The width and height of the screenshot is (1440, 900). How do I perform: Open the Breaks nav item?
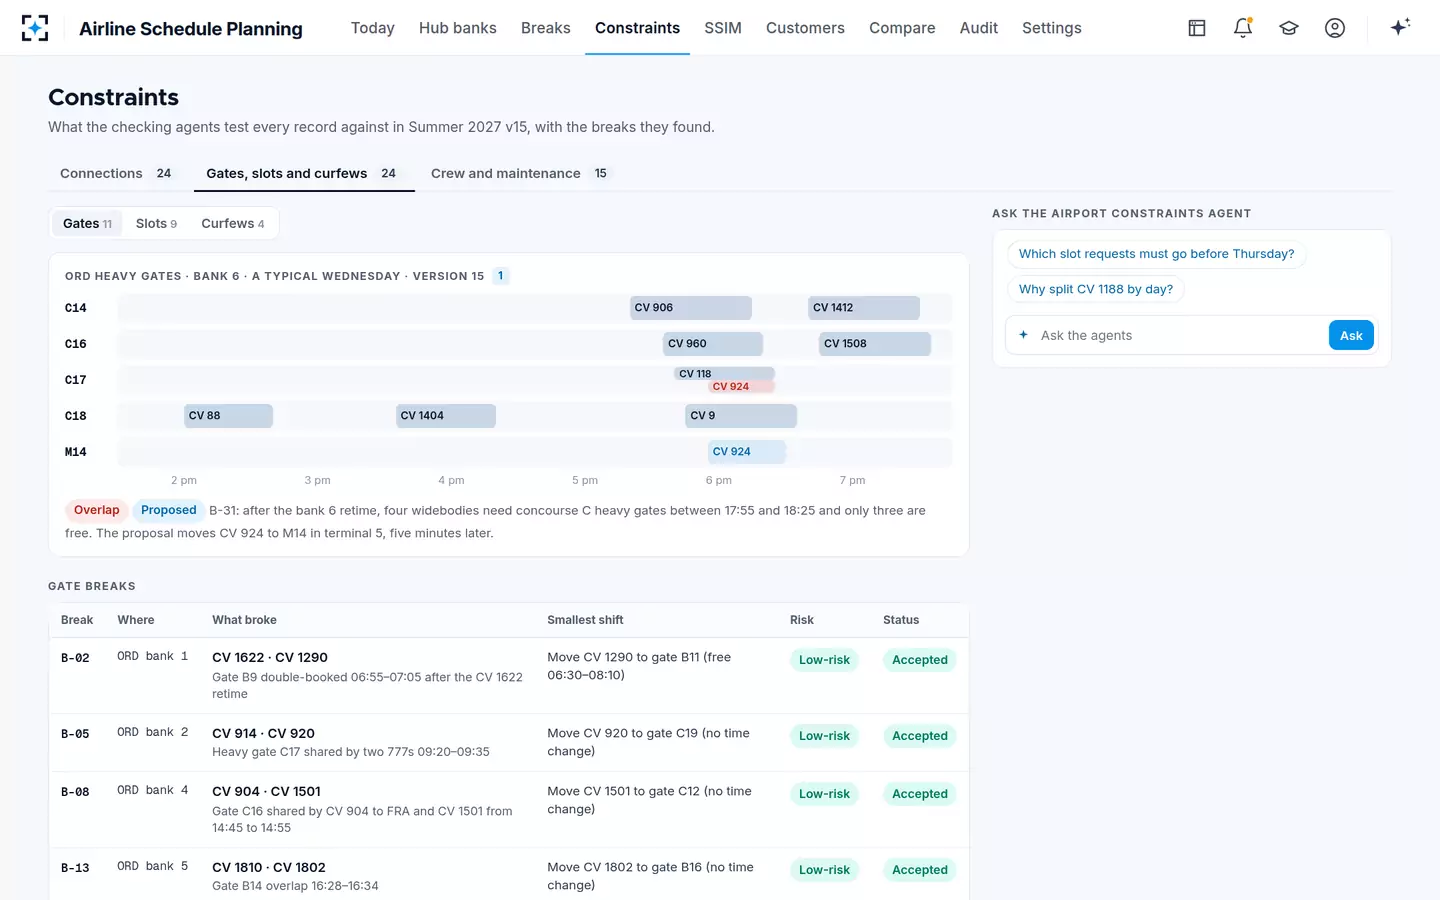546,28
